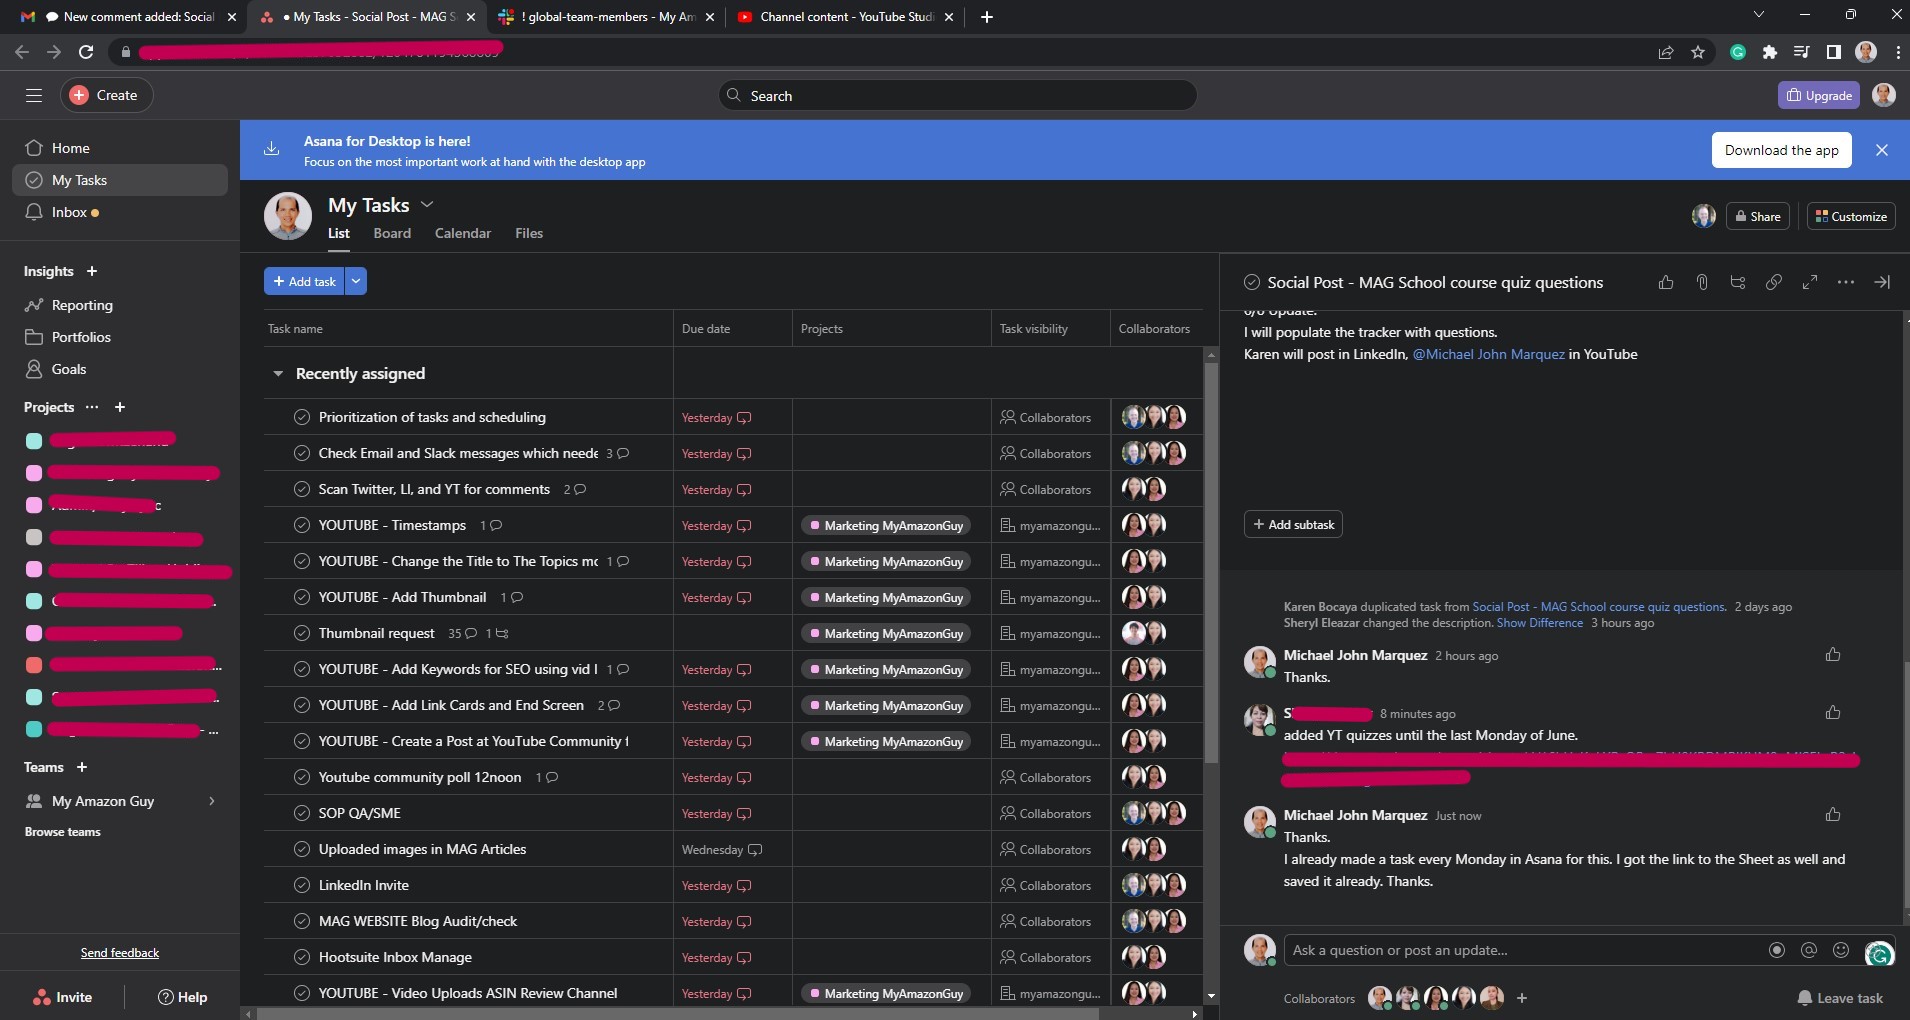Viewport: 1910px width, 1020px height.
Task: Select the List tab
Action: tap(339, 233)
